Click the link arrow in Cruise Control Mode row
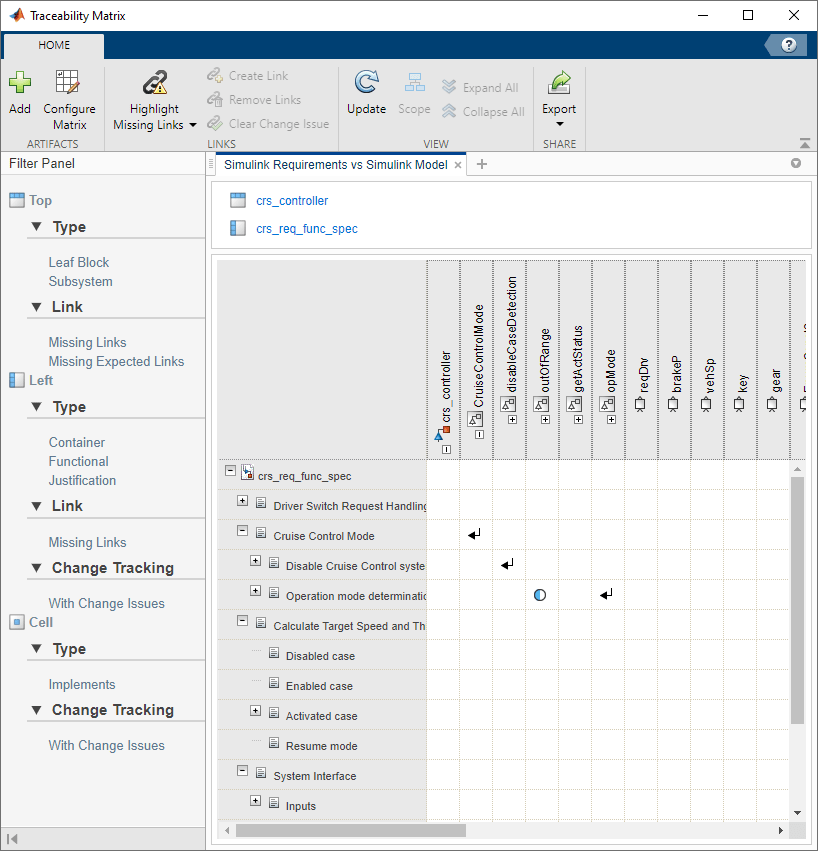The height and width of the screenshot is (851, 818). (474, 535)
